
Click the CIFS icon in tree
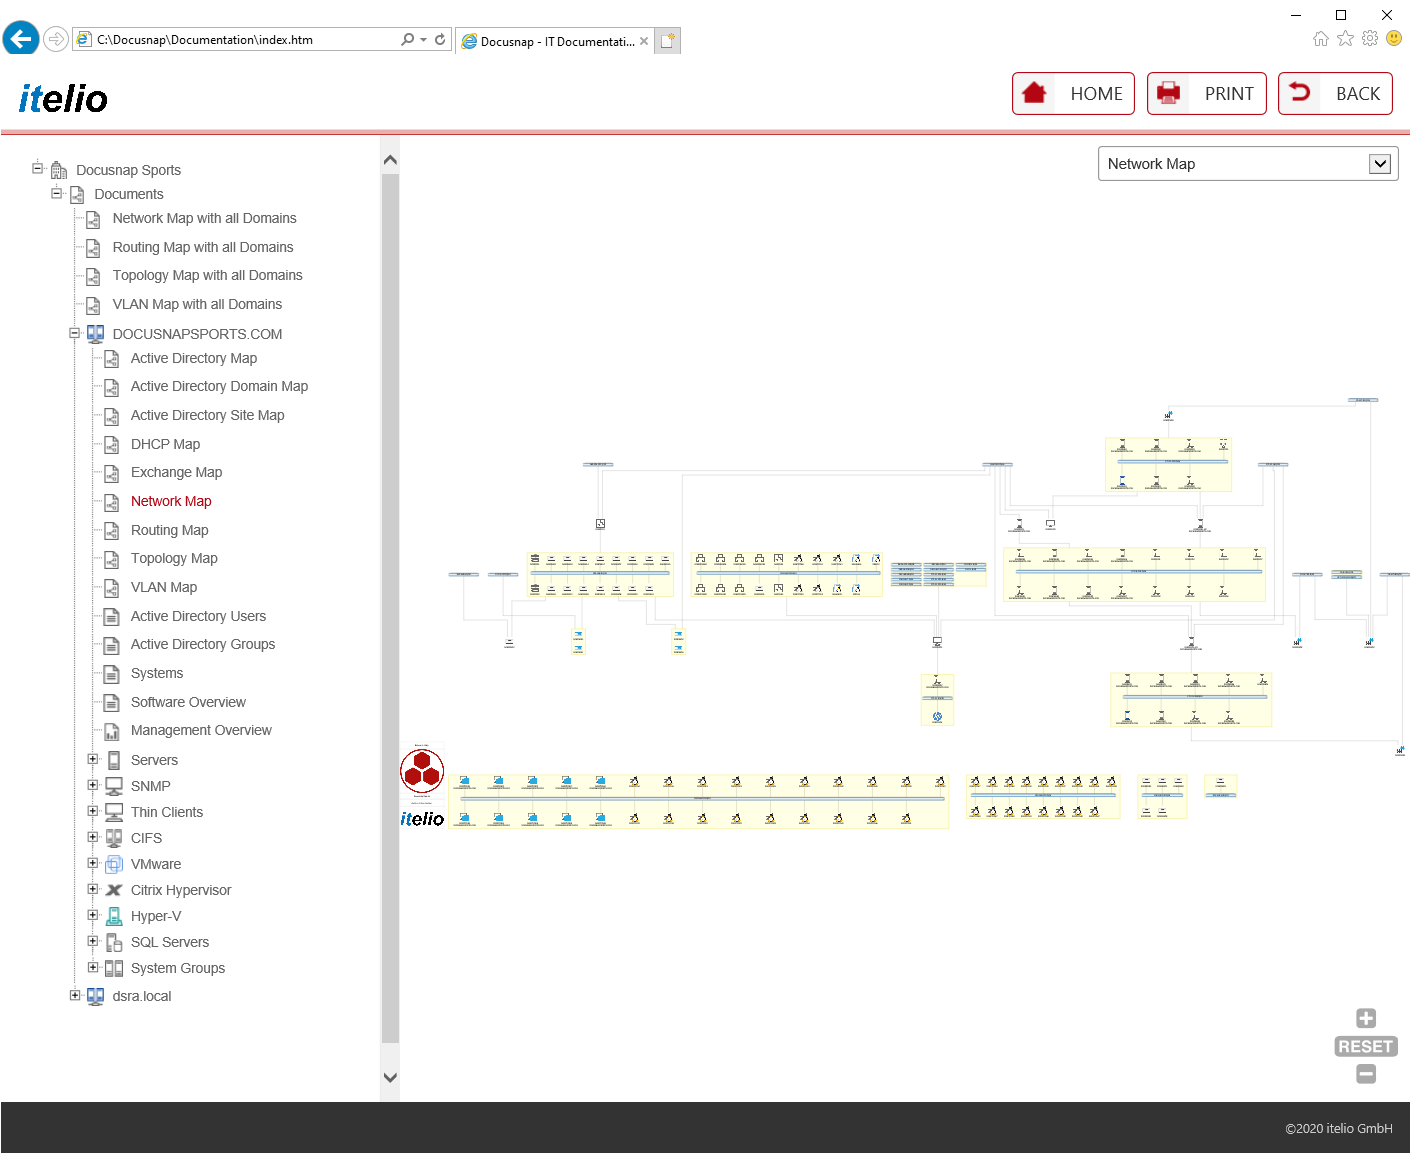tap(114, 838)
